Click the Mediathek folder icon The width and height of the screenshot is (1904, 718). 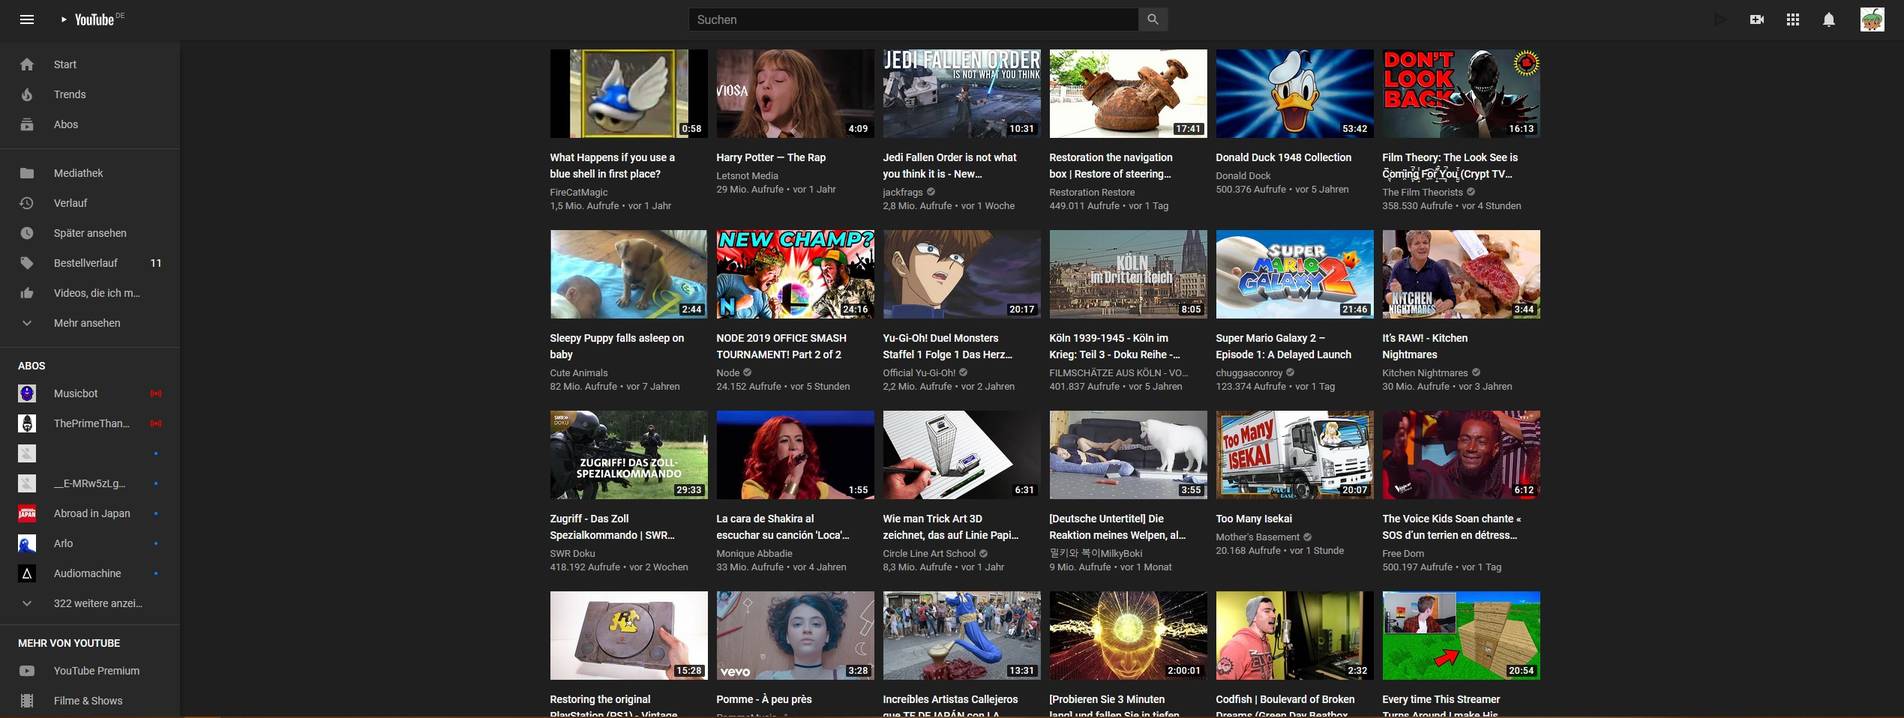click(27, 173)
